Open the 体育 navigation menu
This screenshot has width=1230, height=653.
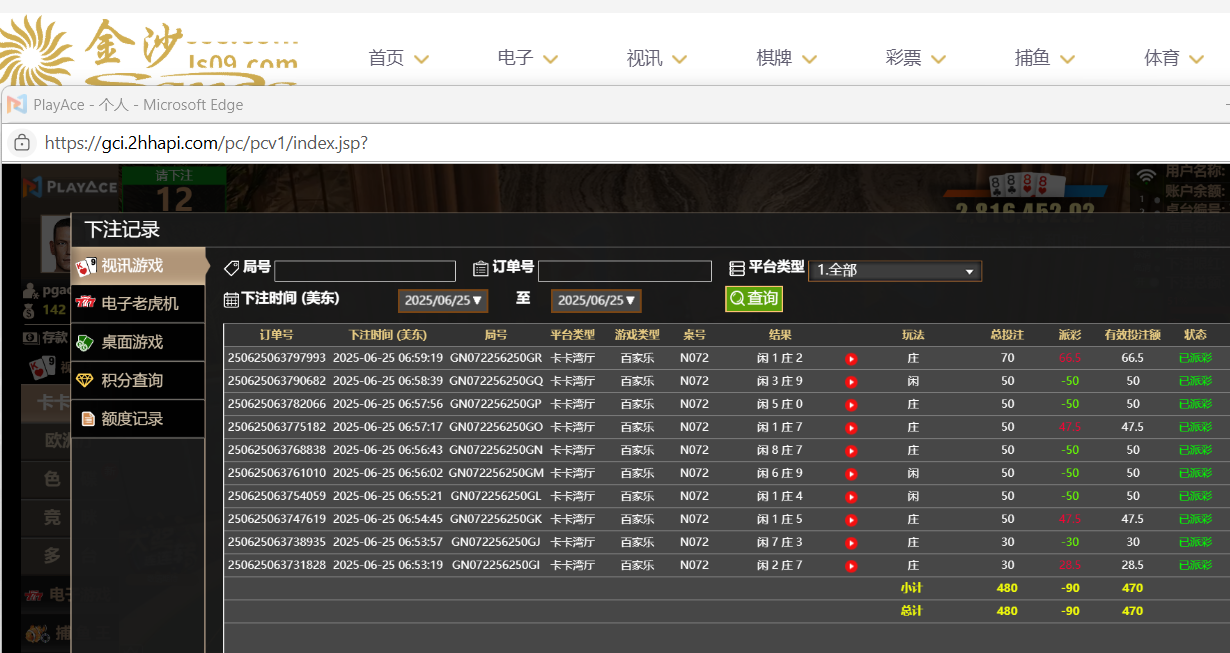[x=1173, y=58]
